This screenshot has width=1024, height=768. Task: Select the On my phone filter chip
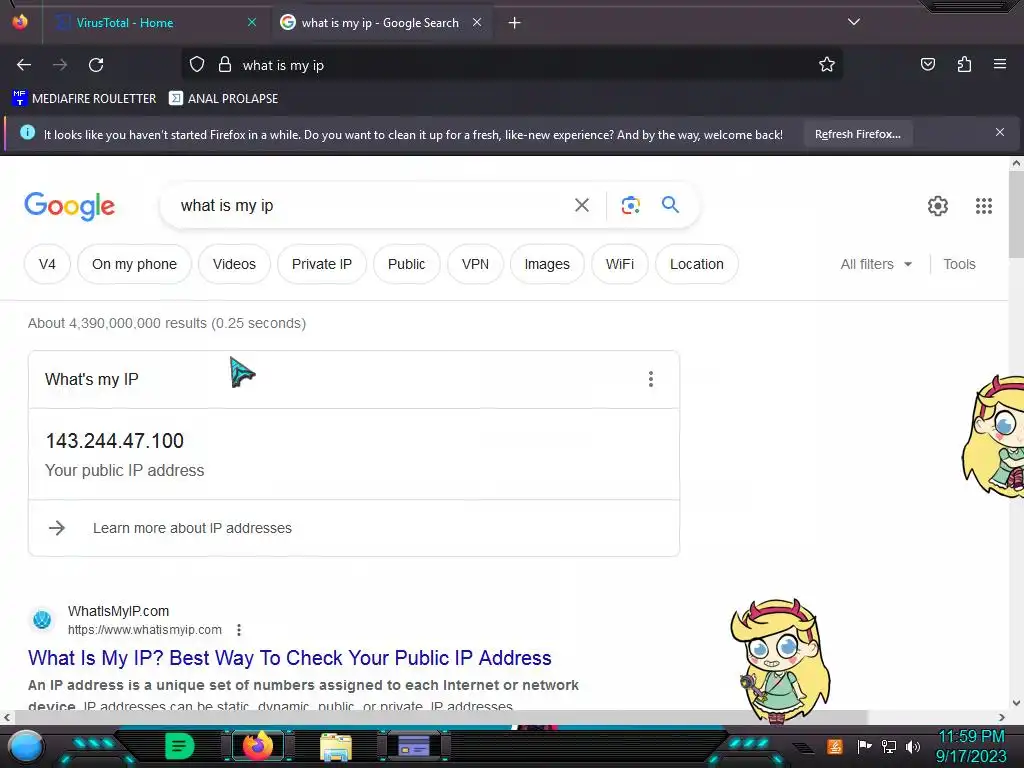[135, 264]
